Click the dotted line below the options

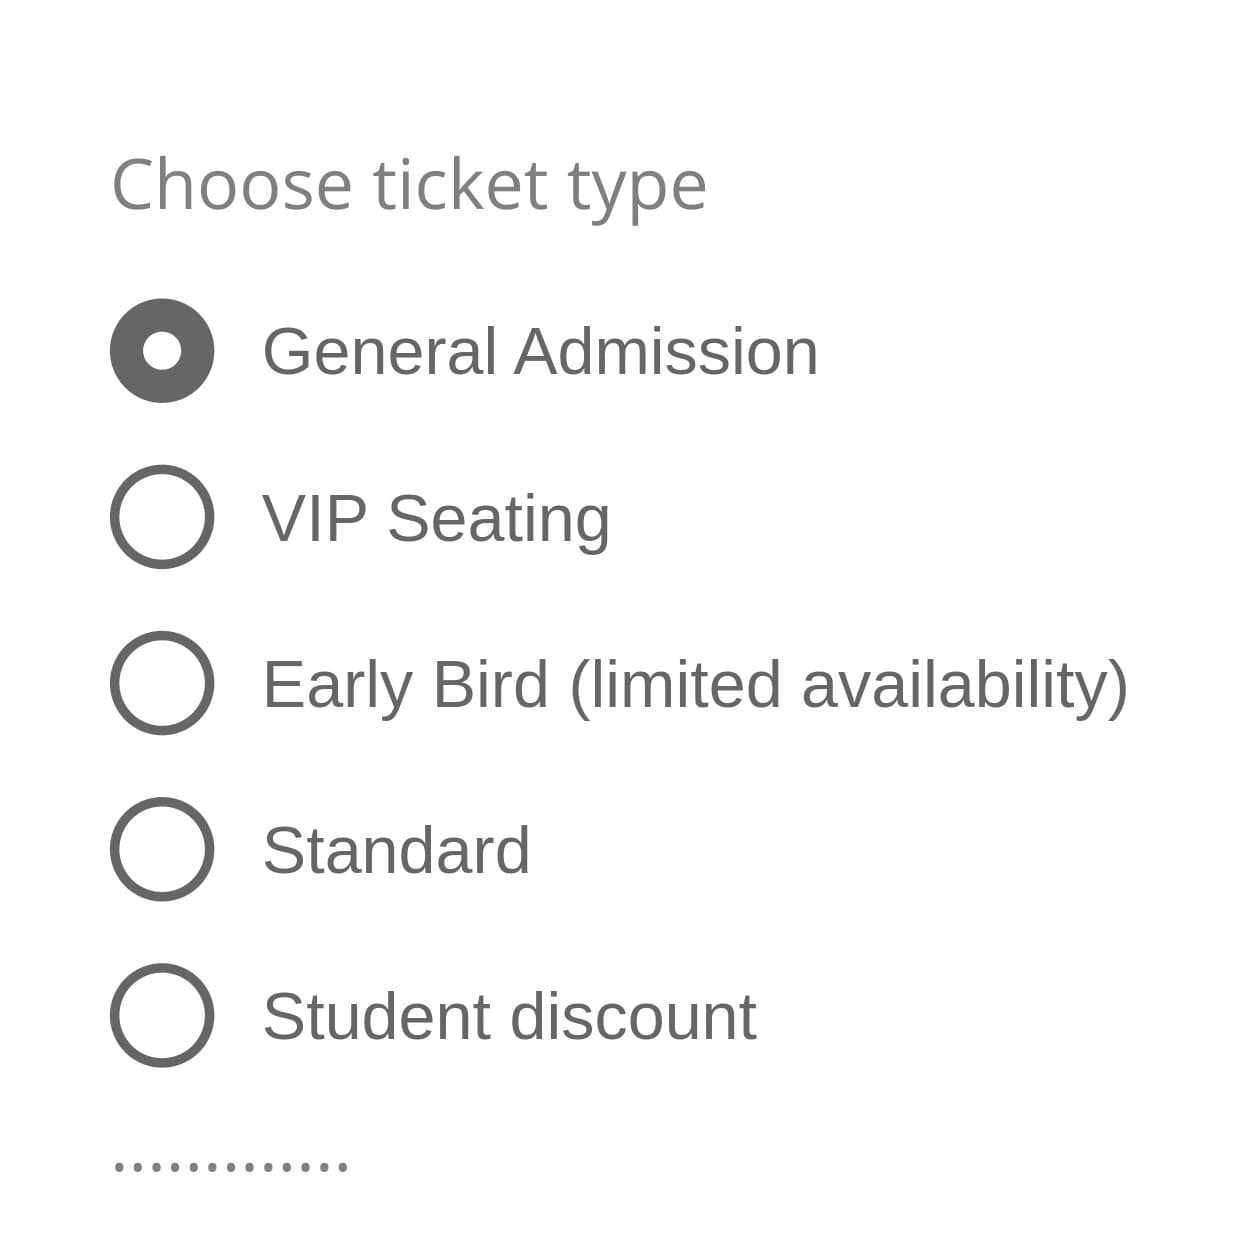231,1166
